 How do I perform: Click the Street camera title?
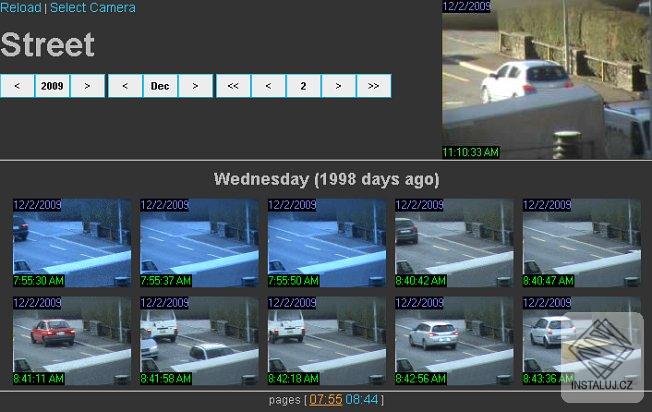[x=47, y=44]
